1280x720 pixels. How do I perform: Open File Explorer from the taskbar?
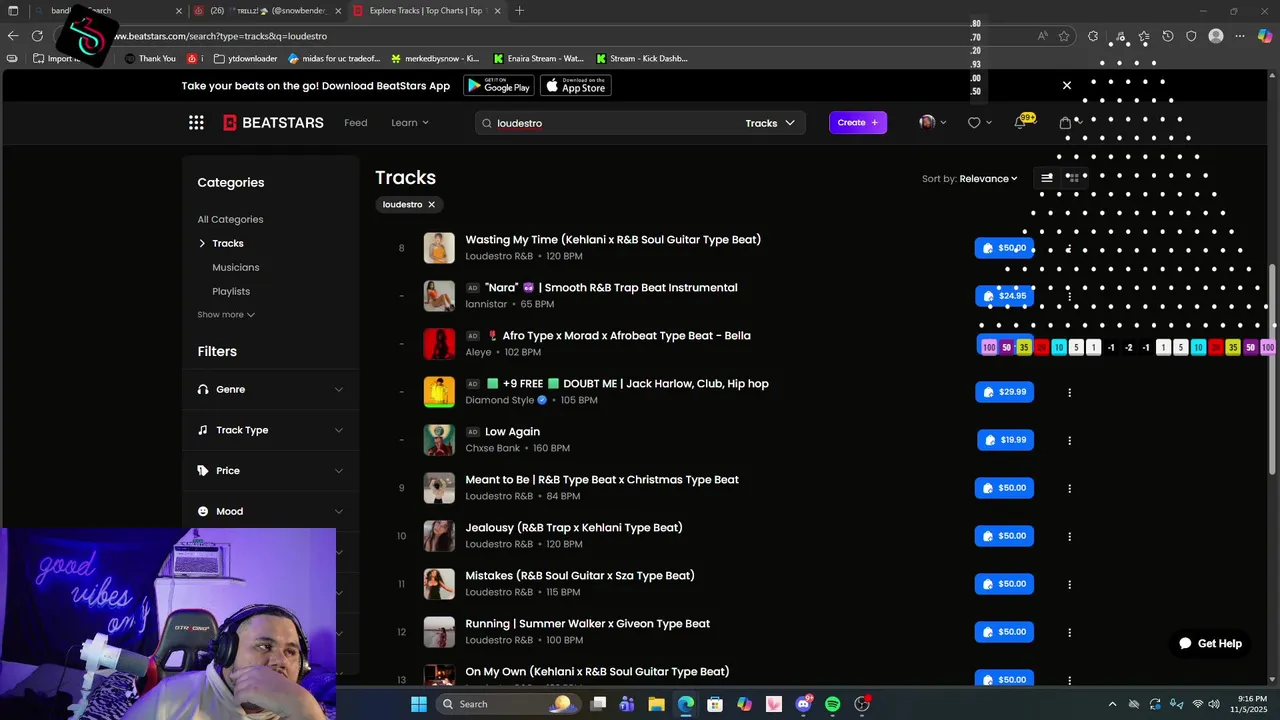657,704
